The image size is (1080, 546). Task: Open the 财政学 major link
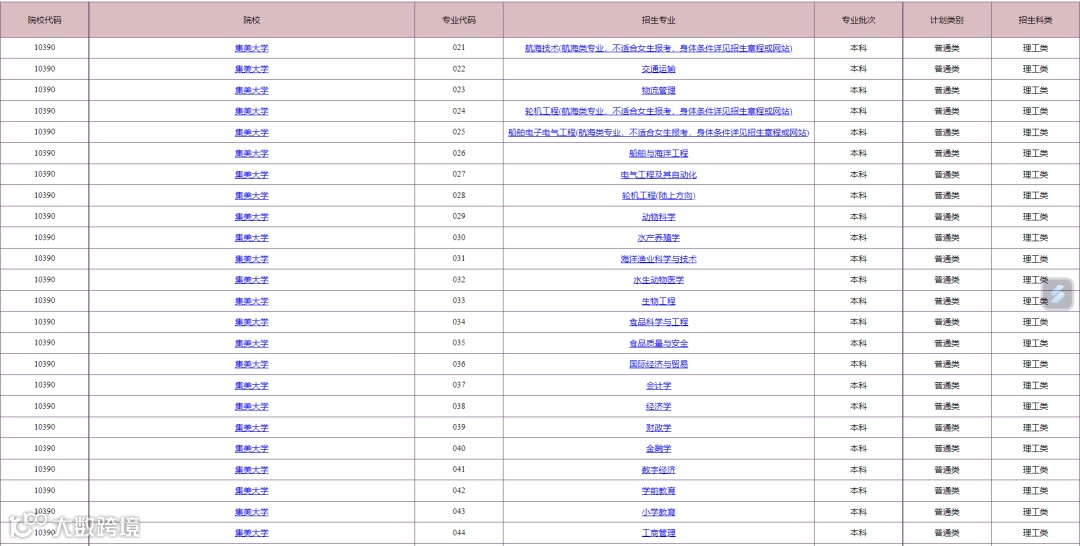pos(658,428)
